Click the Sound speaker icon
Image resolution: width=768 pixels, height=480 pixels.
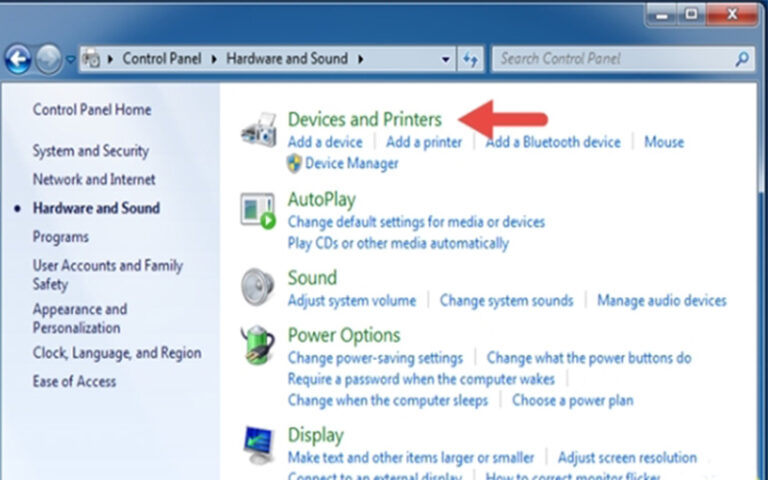coord(258,287)
